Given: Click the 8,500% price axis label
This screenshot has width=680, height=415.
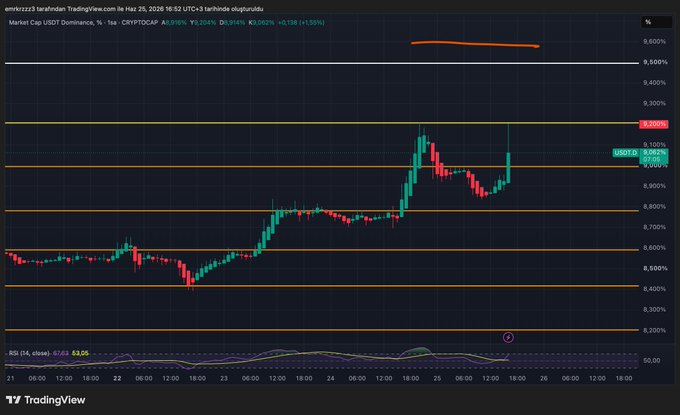Looking at the screenshot, I should 655,268.
